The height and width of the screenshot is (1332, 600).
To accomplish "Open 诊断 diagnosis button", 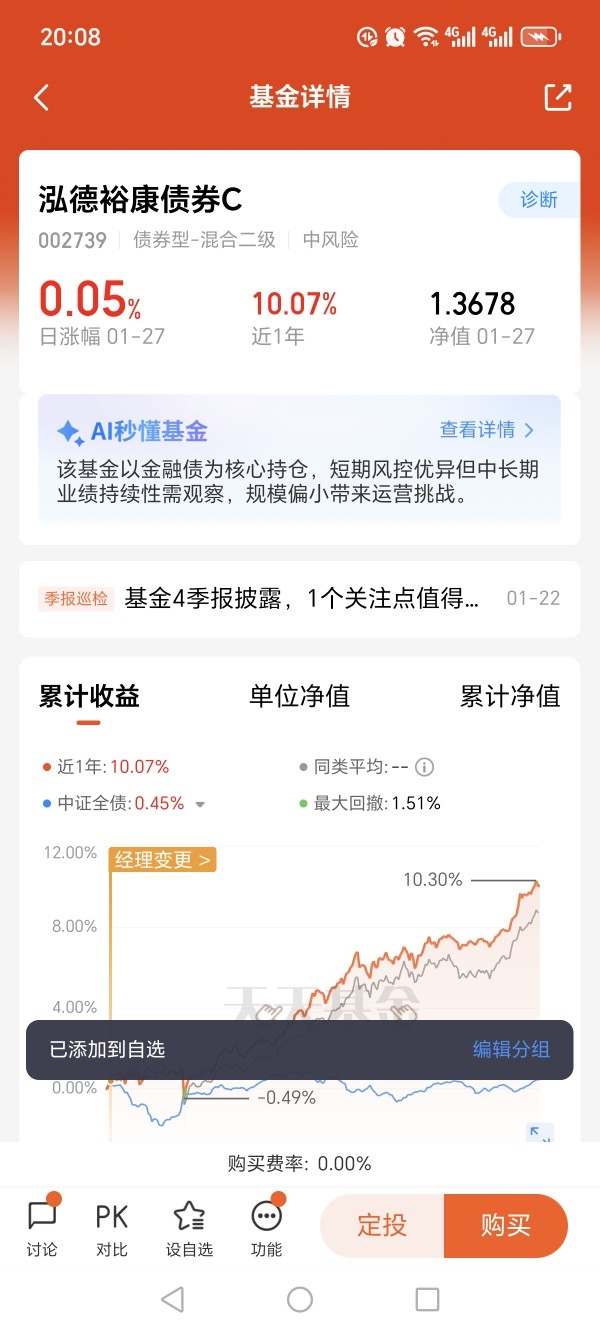I will [x=539, y=199].
